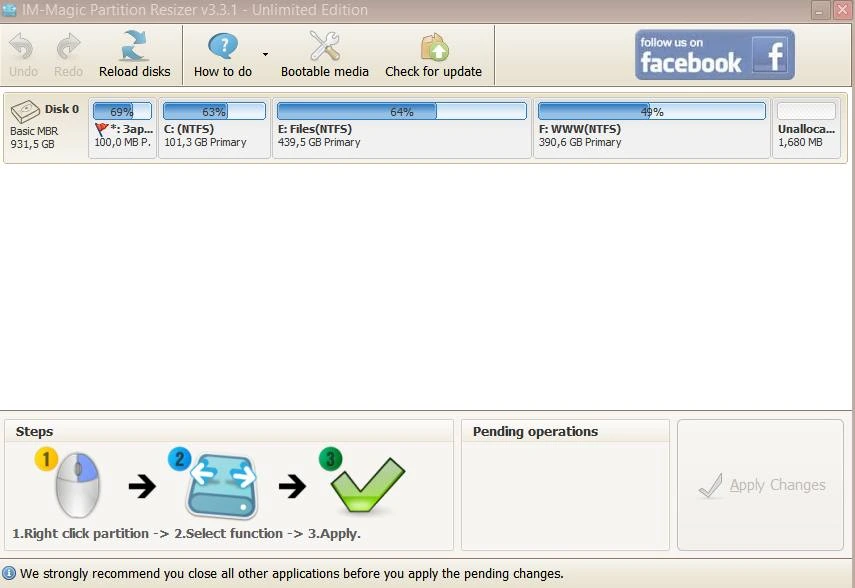855x588 pixels.
Task: Click the Pending operations header
Action: (535, 431)
